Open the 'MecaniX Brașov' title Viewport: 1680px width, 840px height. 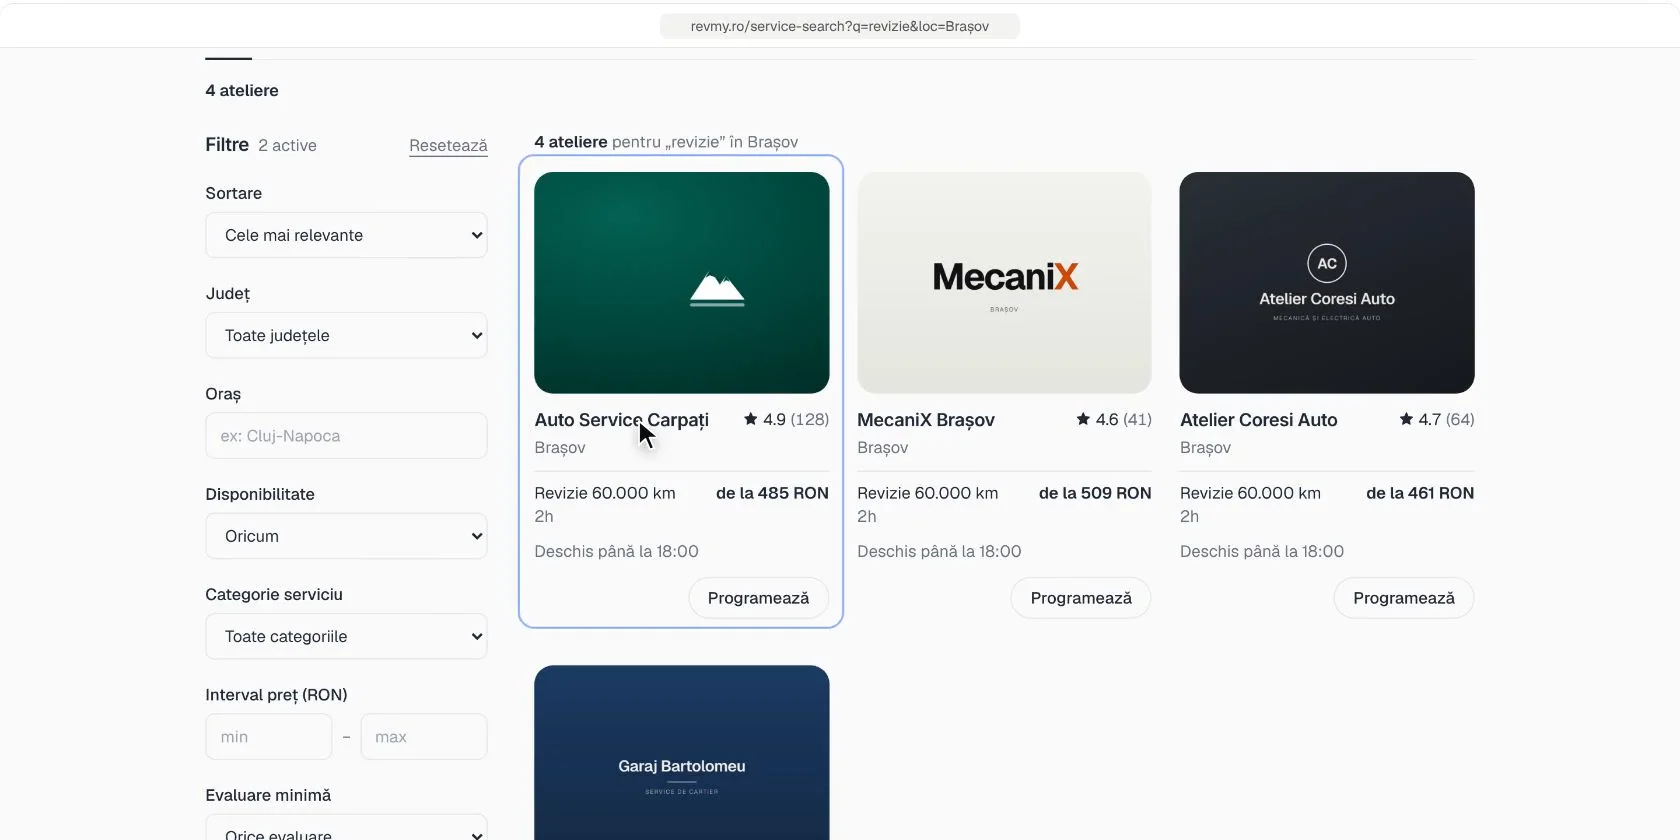click(926, 420)
